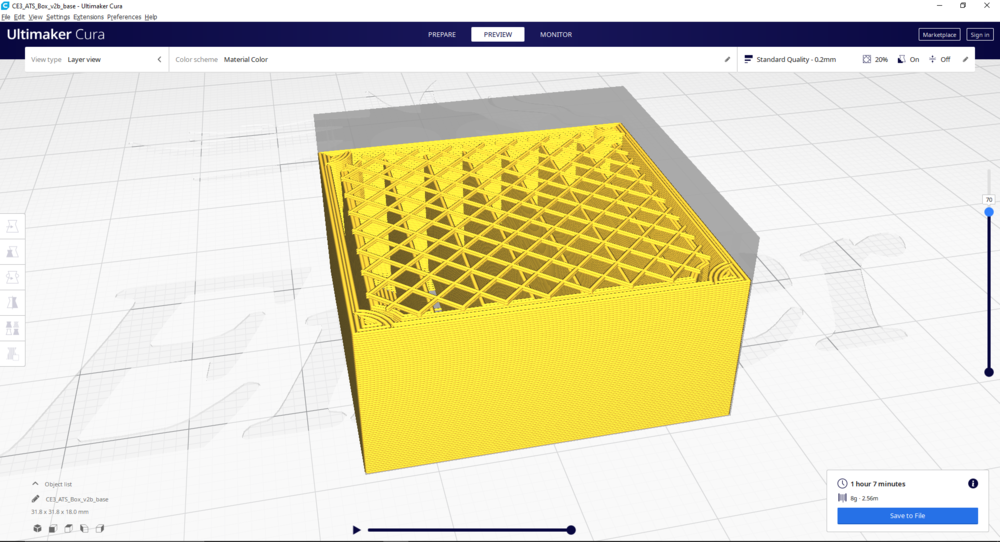Click the upper layer slider handle

point(989,212)
